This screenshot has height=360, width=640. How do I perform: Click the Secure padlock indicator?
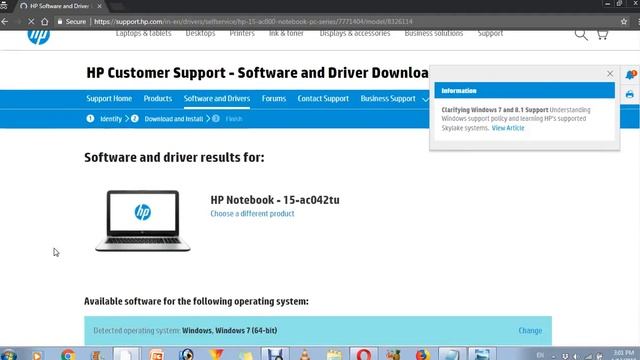tap(71, 21)
